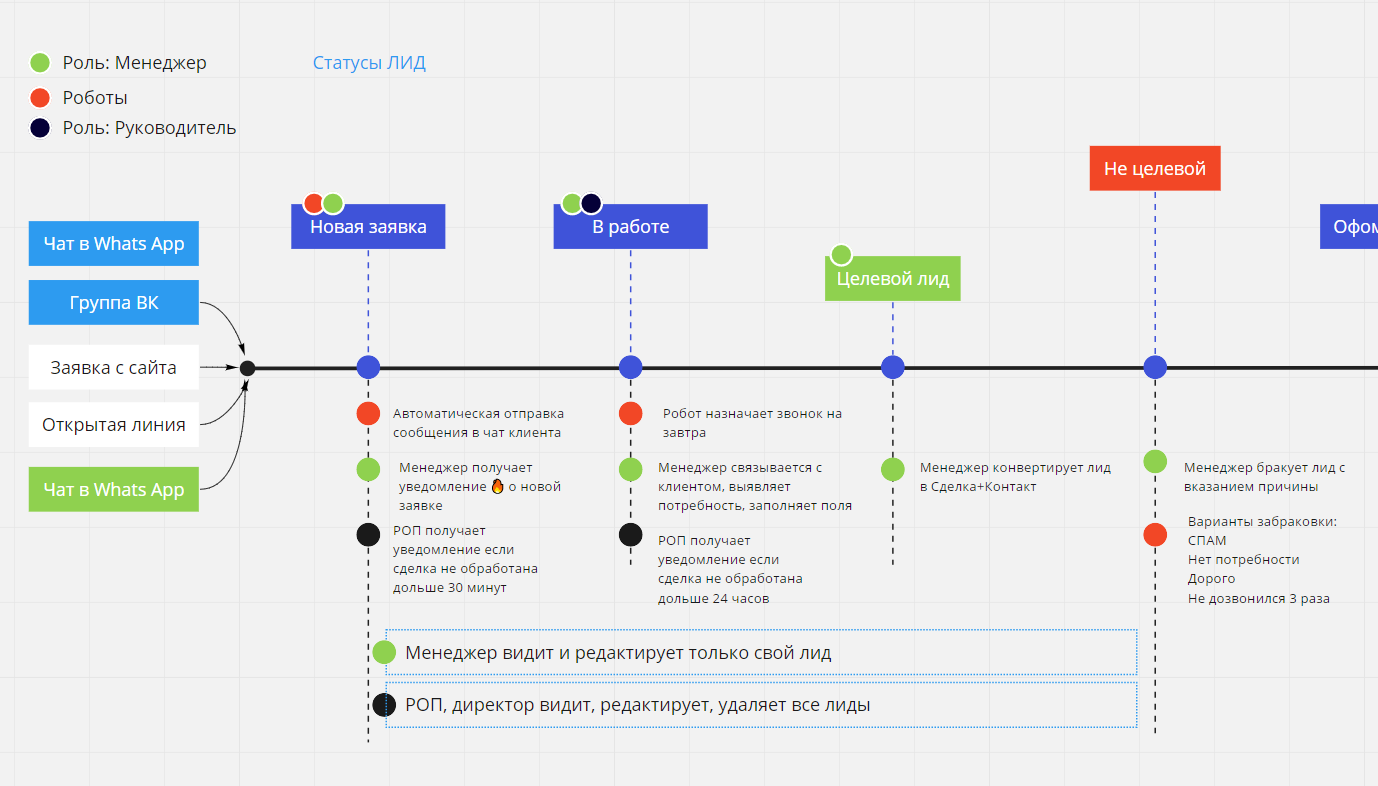The height and width of the screenshot is (786, 1378).
Task: Select frame Менеджер видит и редактирует только свой лид
Action: tap(761, 652)
